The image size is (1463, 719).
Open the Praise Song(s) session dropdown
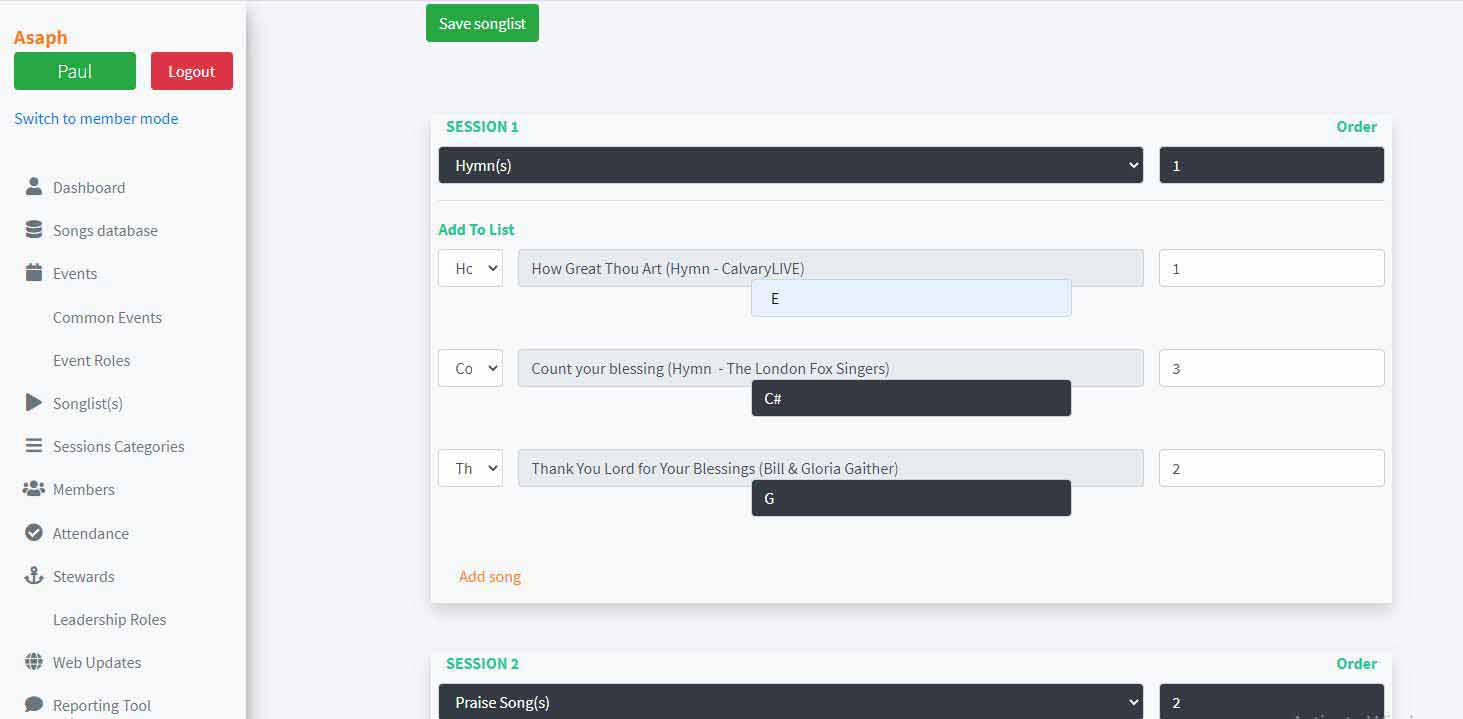[x=790, y=702]
